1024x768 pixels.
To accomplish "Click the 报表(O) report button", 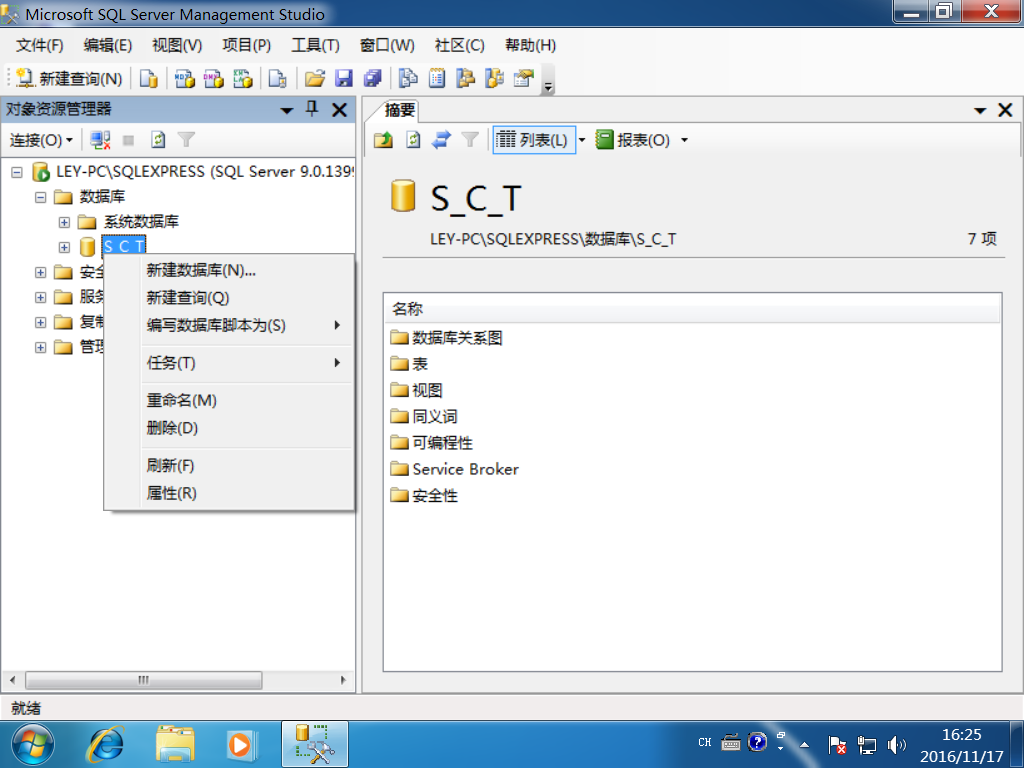I will point(633,140).
